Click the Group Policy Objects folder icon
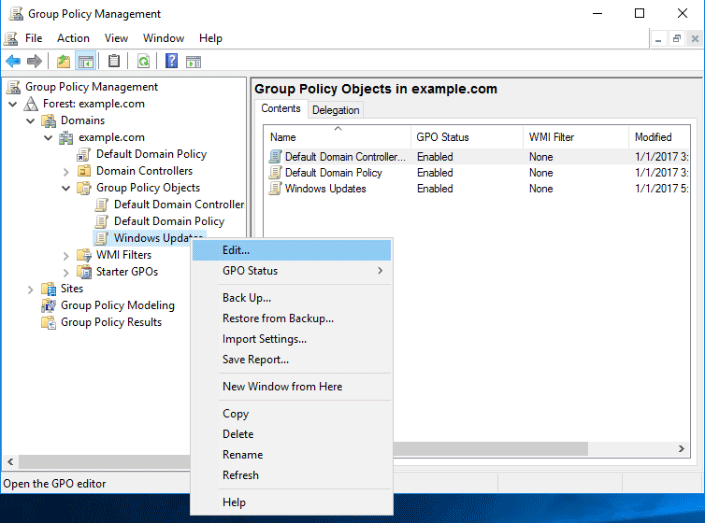This screenshot has height=523, width=705. (84, 188)
